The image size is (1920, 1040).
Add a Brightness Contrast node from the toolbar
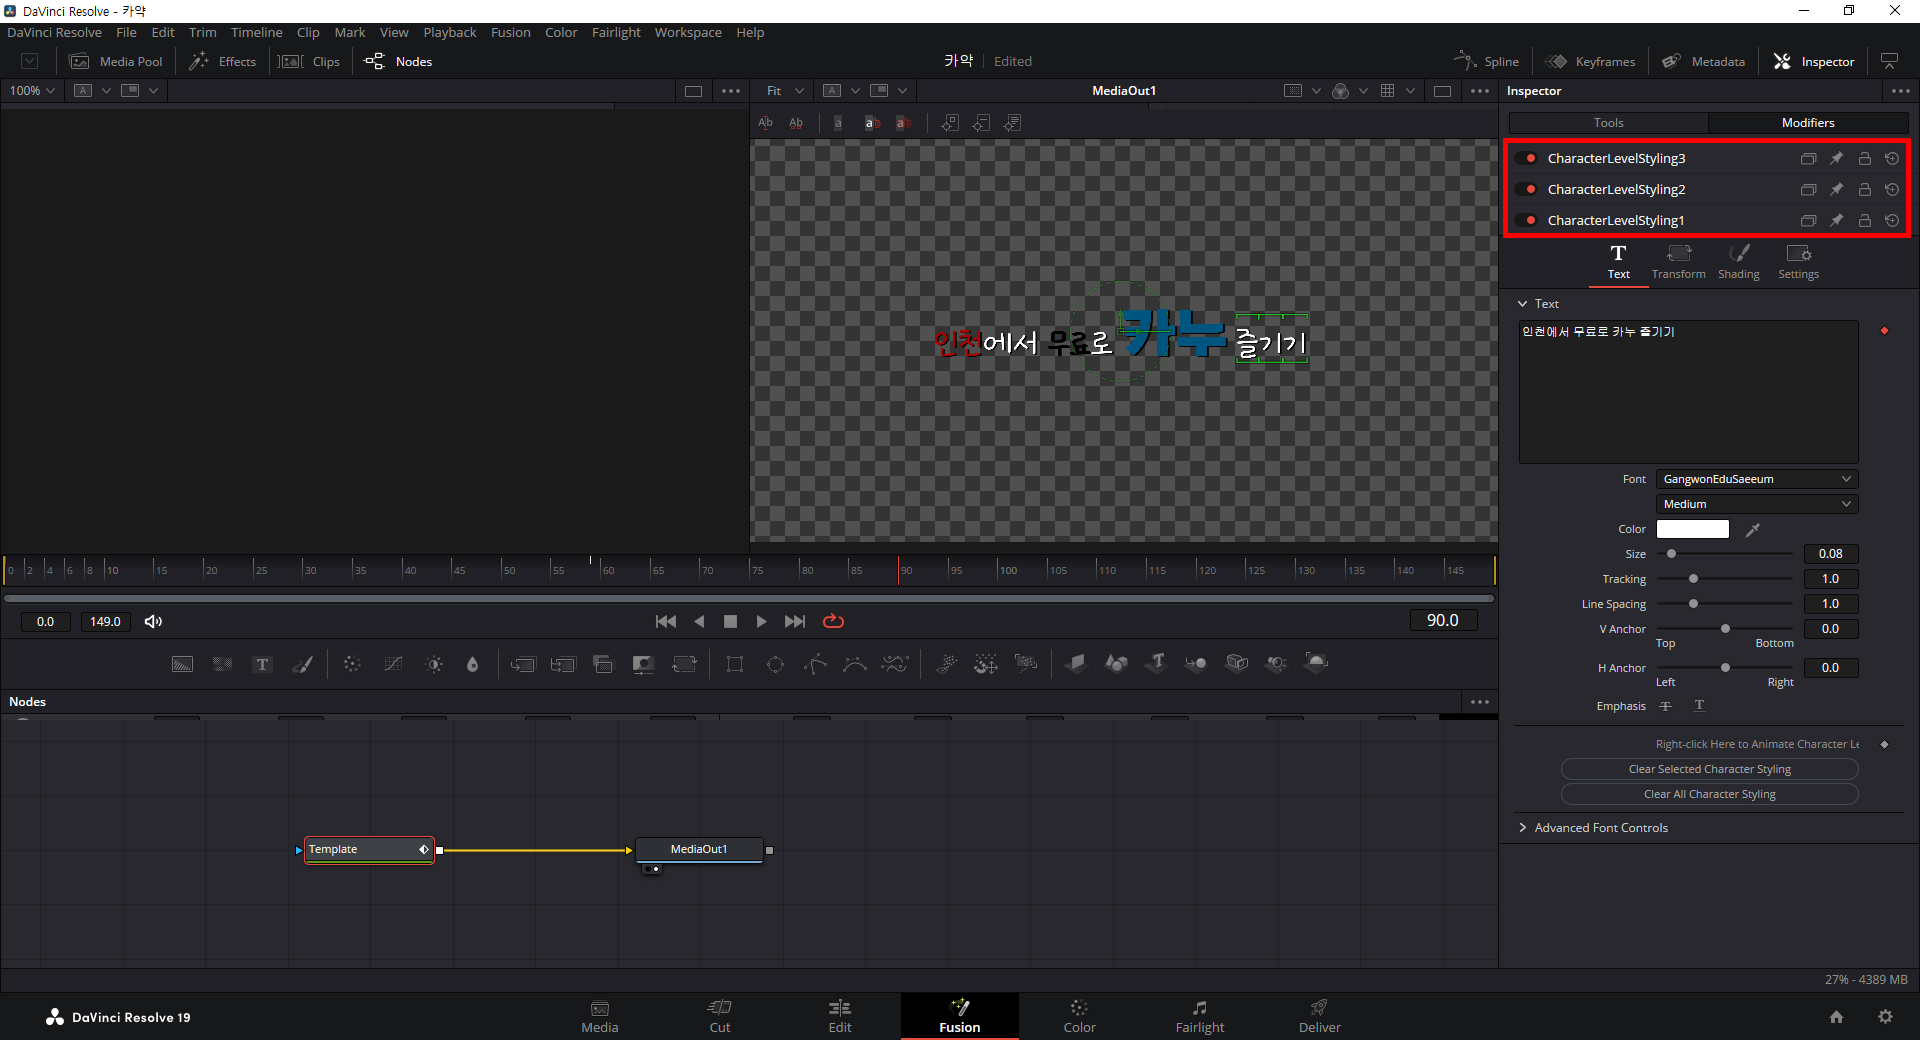coord(434,664)
